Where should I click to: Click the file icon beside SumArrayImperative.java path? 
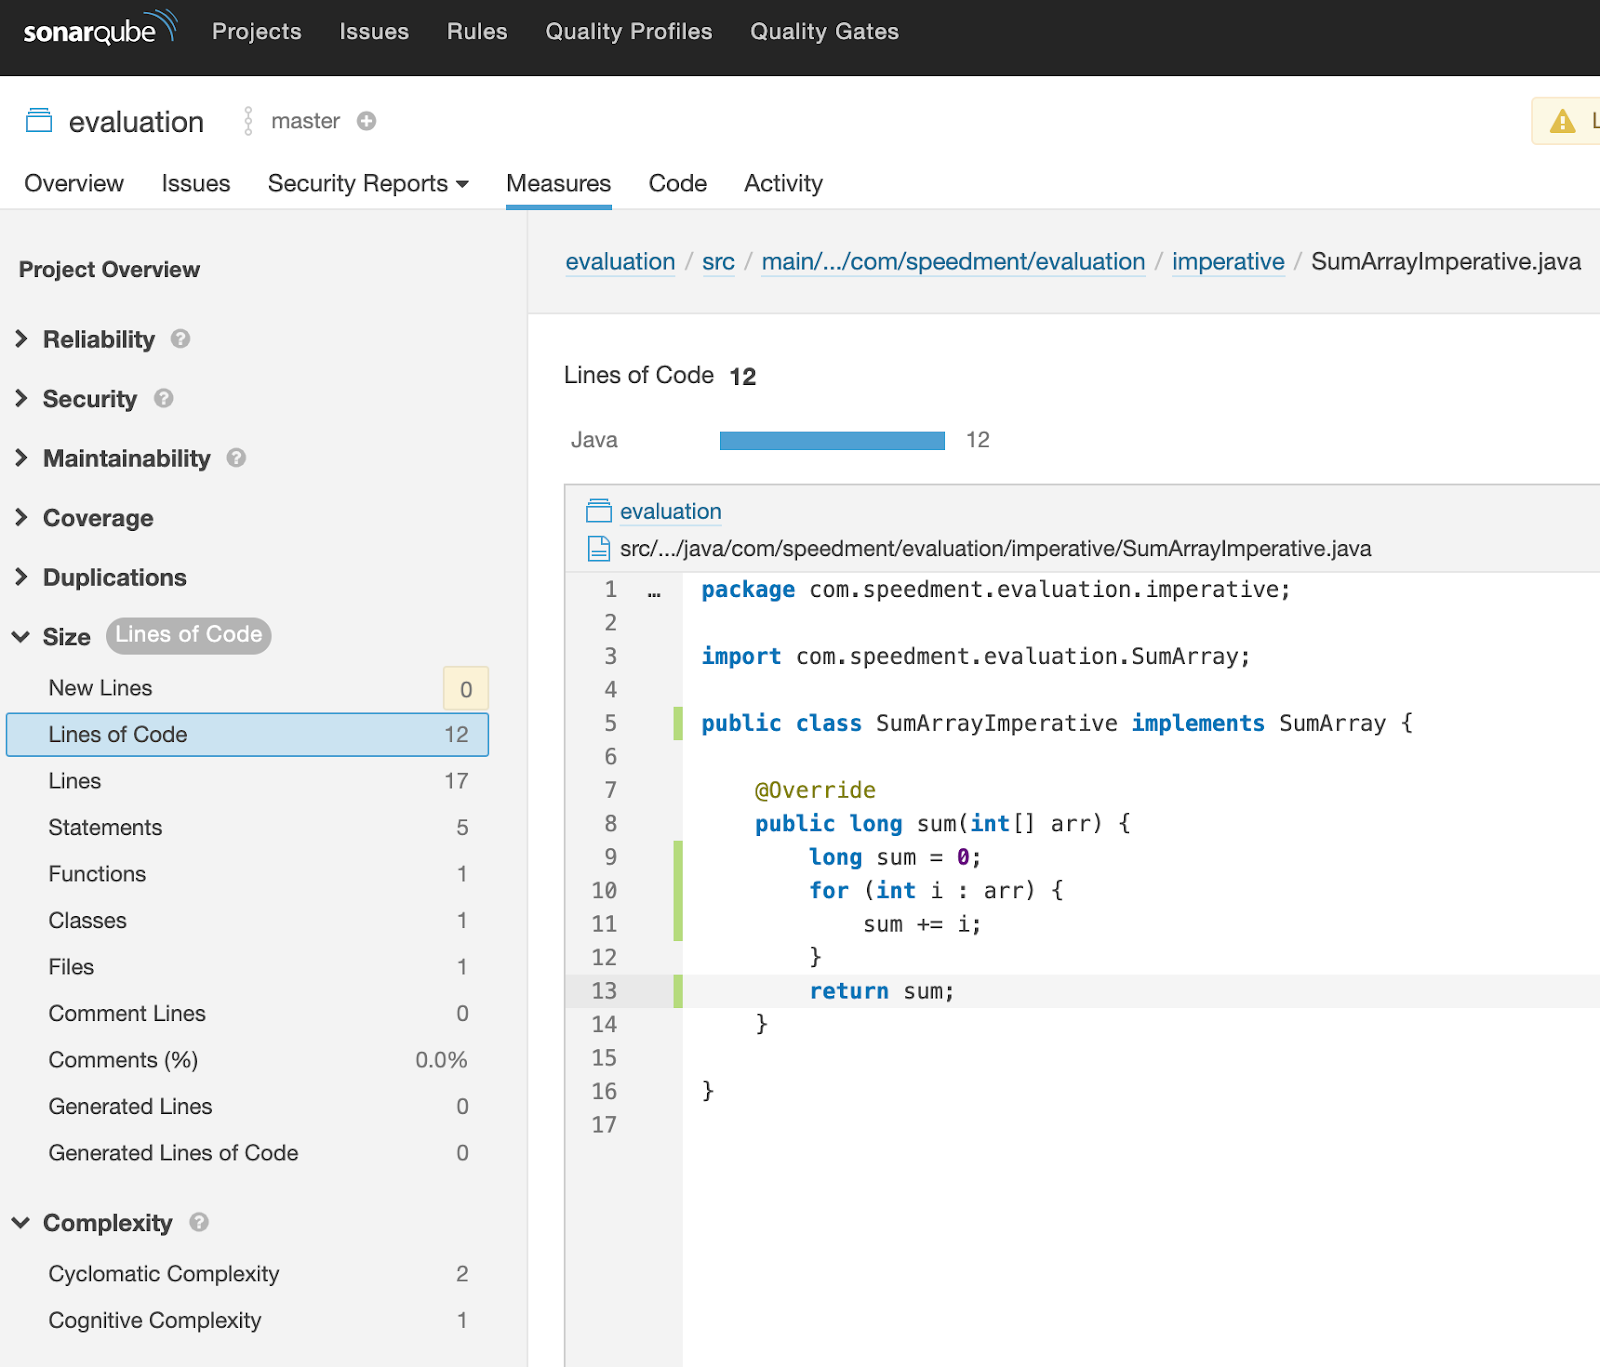pos(597,548)
